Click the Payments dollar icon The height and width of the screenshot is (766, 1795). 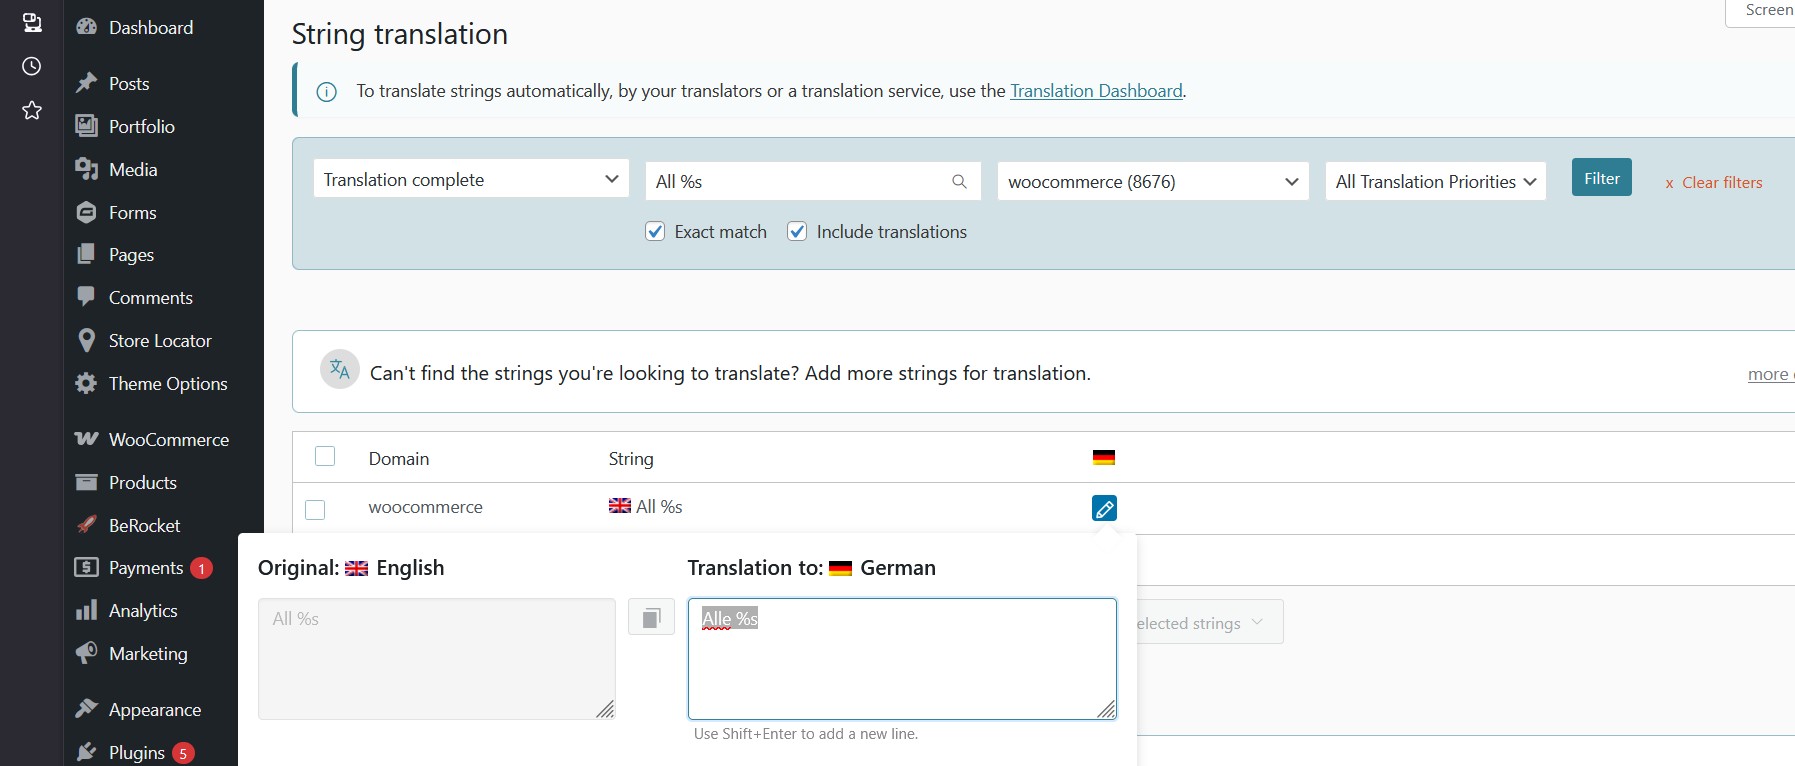coord(87,567)
